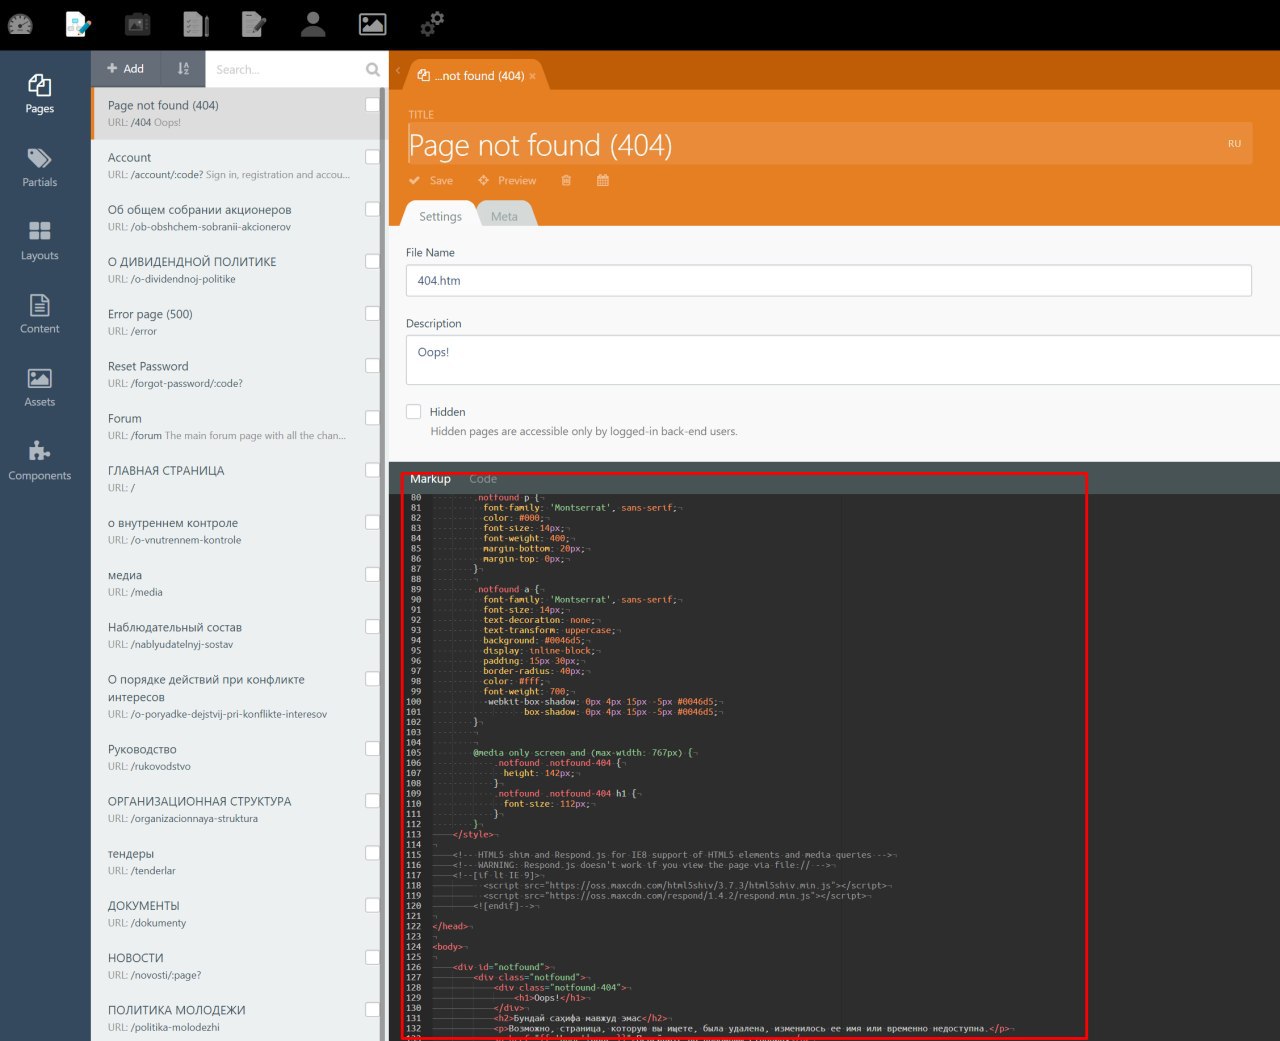Open the Dashboard speedometer icon
Screen dimensions: 1280x1041
coord(20,24)
